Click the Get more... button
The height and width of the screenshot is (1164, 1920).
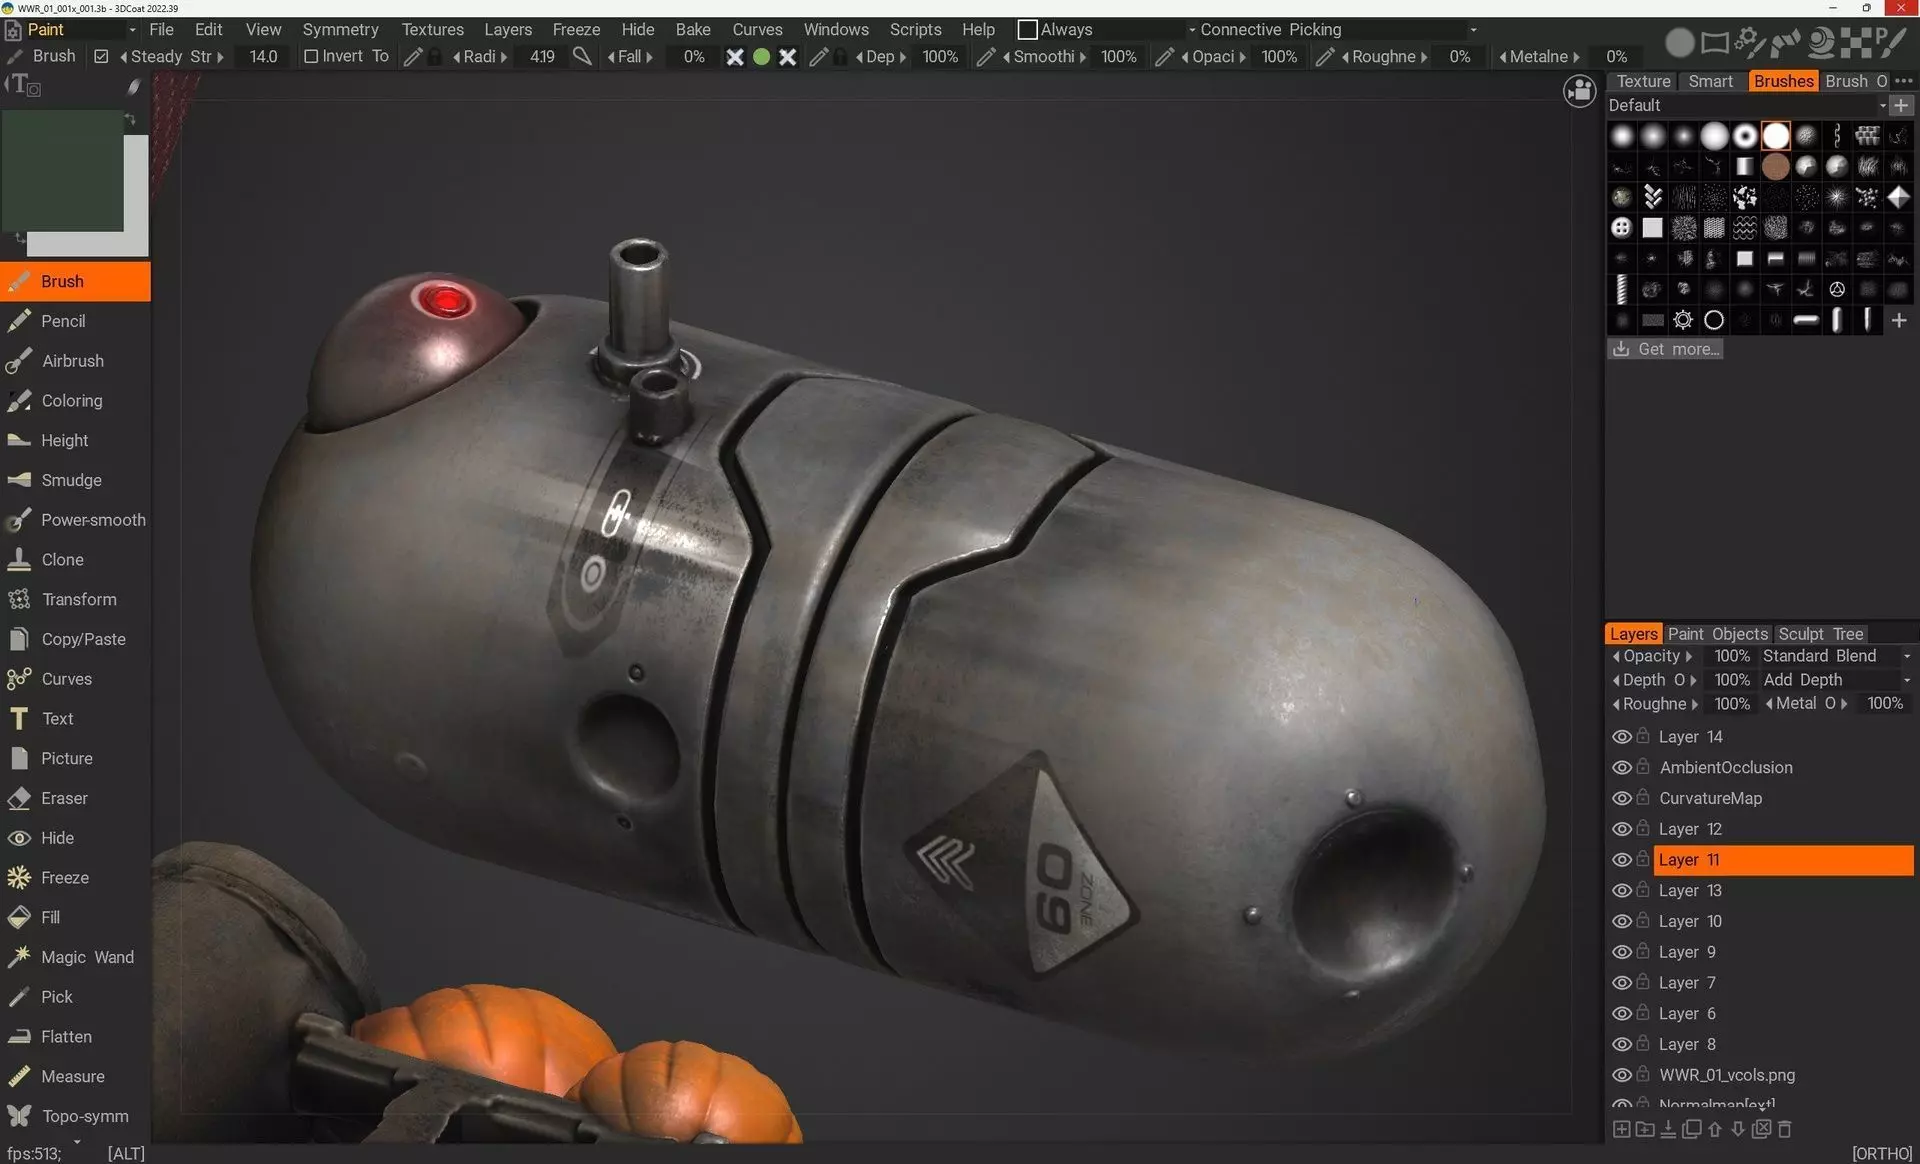tap(1665, 349)
